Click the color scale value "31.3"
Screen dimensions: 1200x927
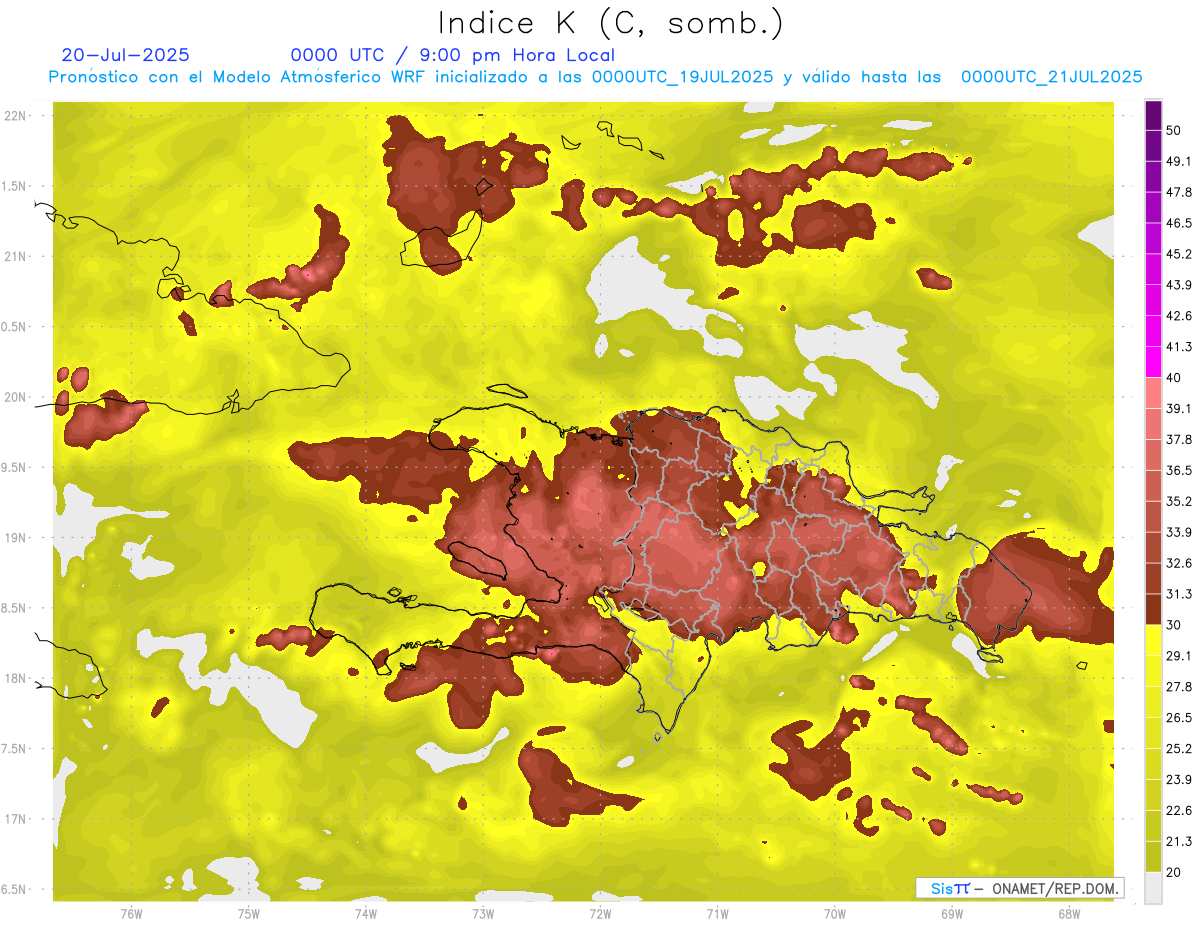(1179, 594)
